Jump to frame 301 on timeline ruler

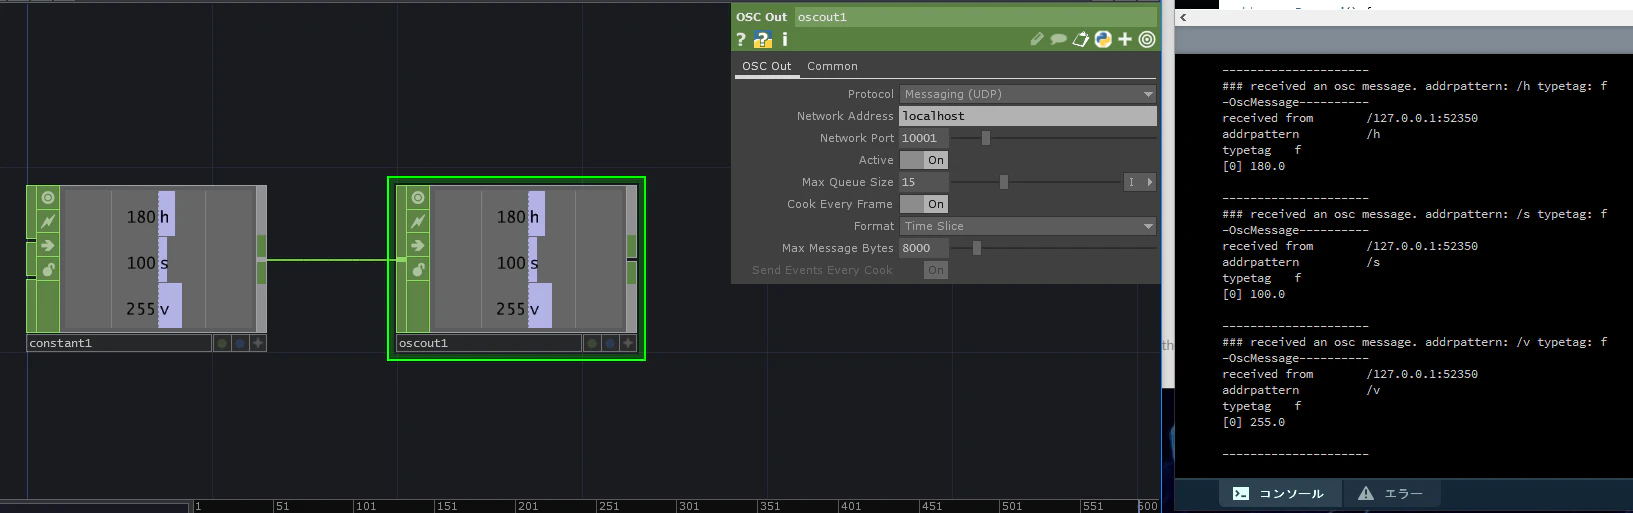click(689, 506)
